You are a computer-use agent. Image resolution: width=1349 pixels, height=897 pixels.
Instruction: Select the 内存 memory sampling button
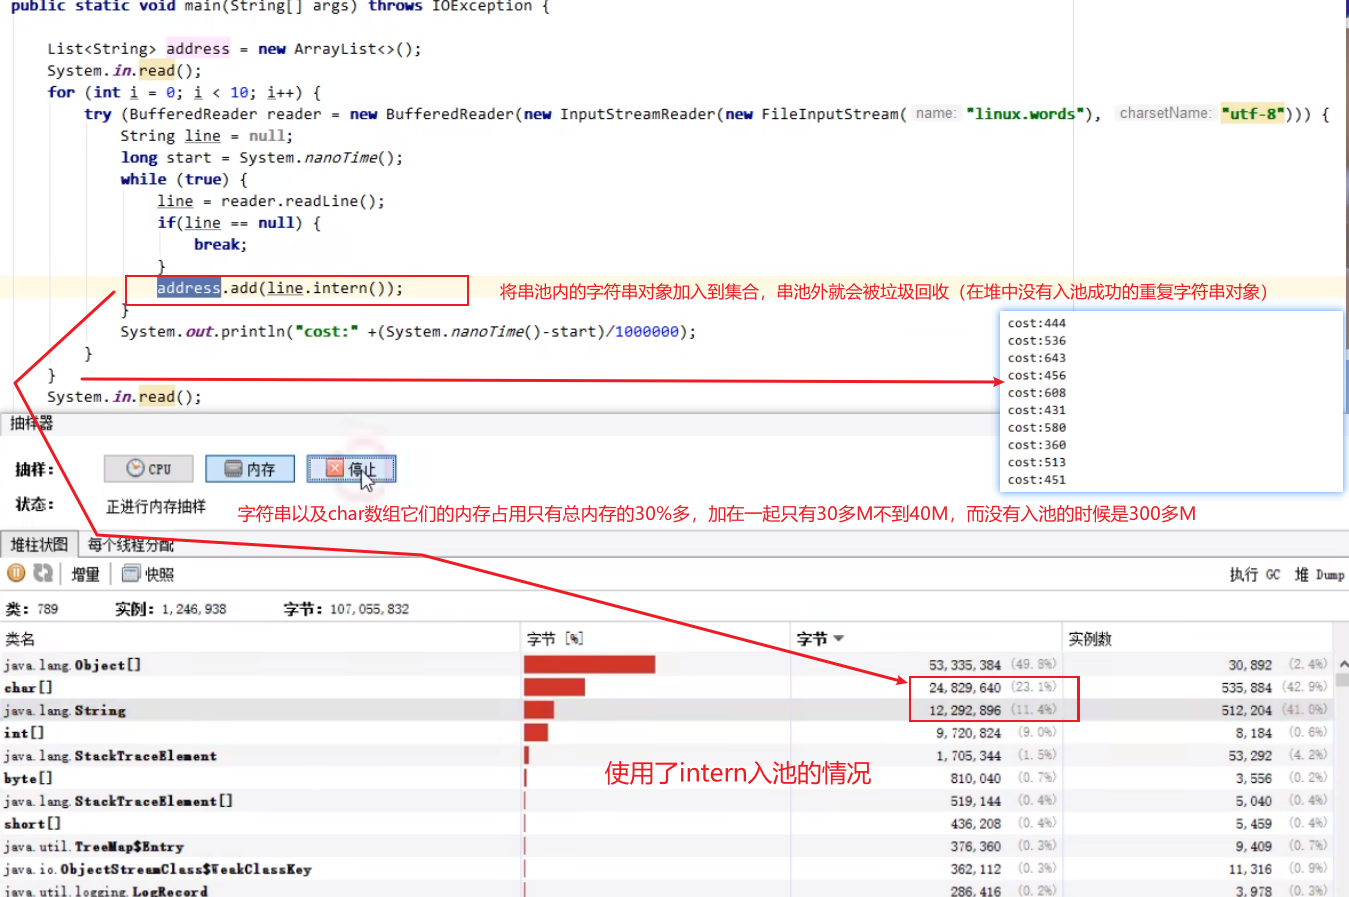click(250, 469)
